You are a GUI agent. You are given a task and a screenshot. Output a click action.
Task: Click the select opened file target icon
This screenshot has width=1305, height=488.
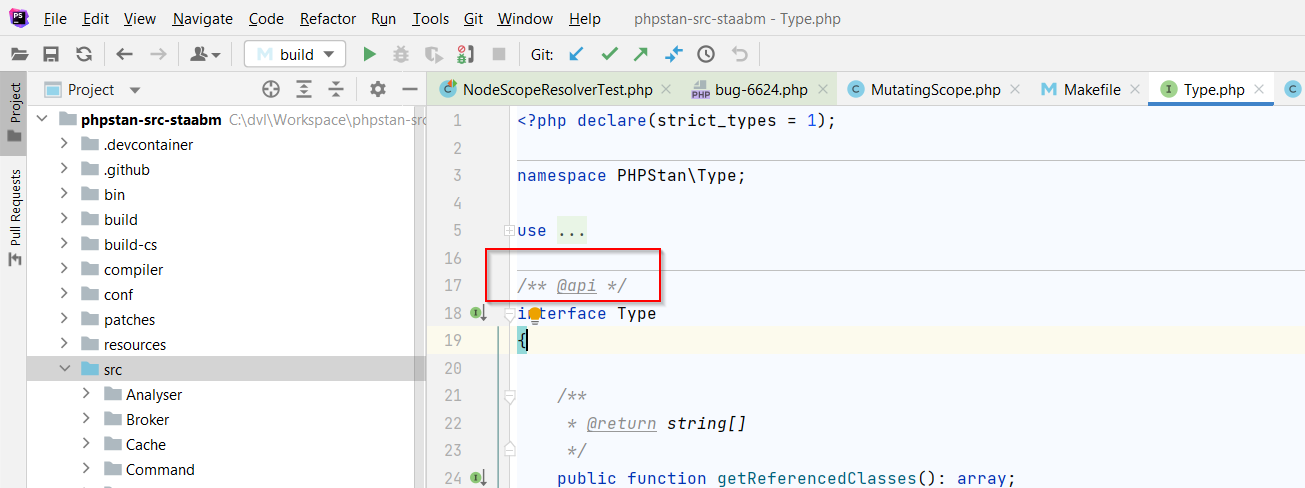[271, 89]
